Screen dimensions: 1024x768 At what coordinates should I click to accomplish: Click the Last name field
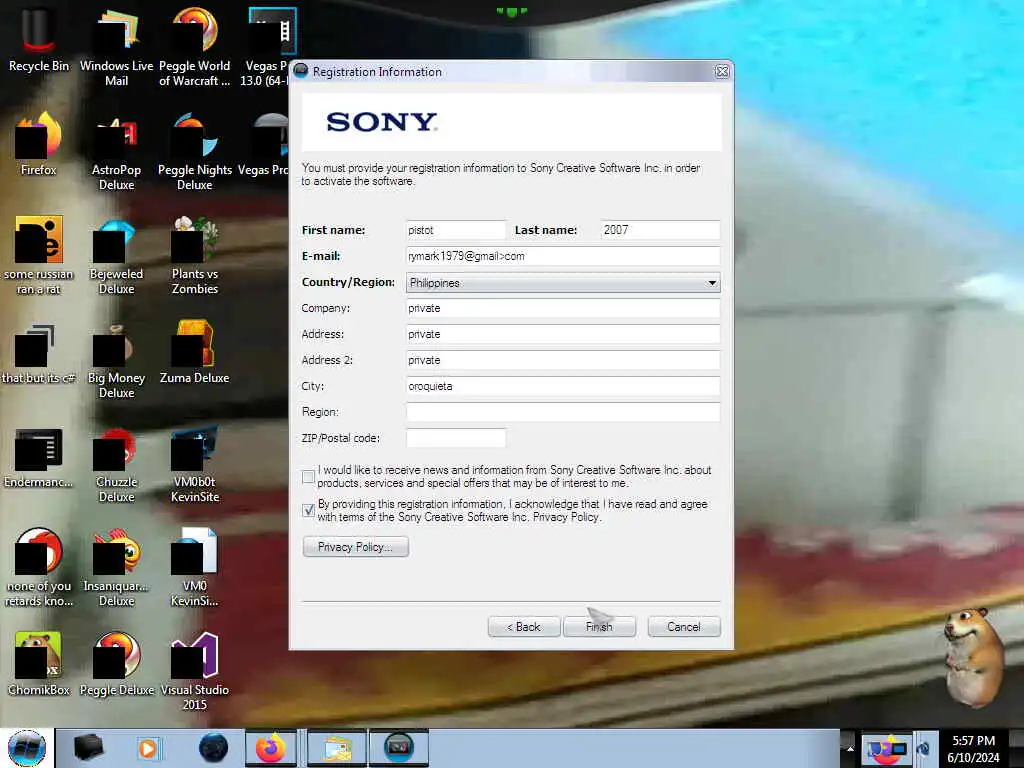click(660, 230)
